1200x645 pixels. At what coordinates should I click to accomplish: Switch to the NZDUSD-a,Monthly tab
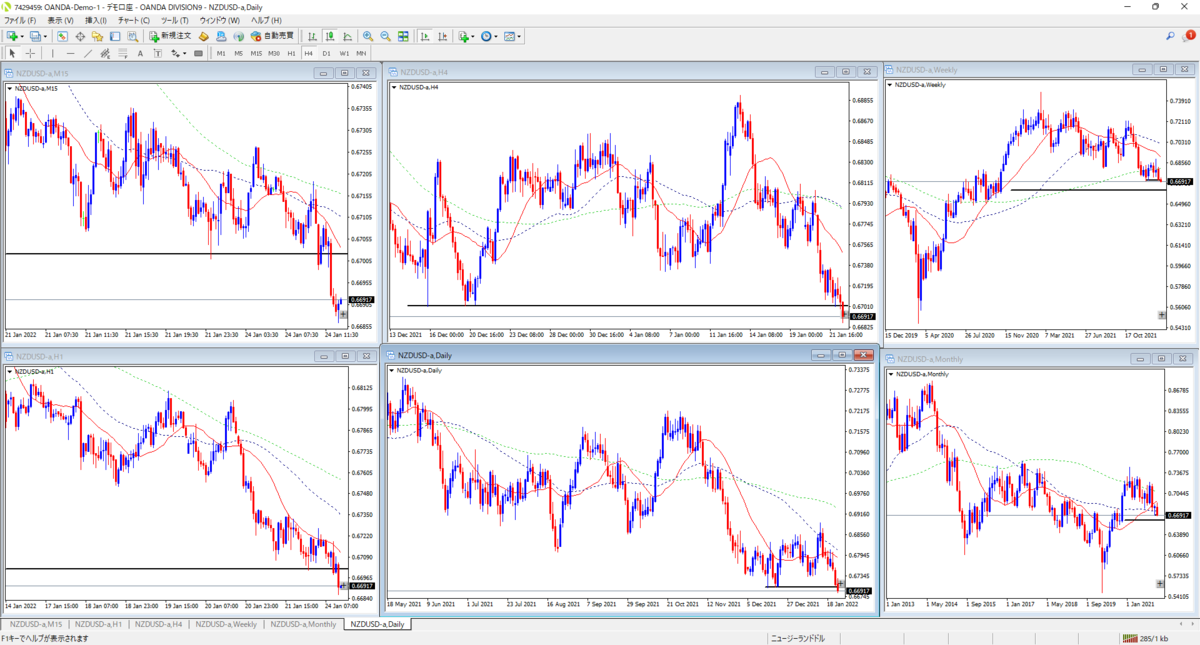[303, 624]
